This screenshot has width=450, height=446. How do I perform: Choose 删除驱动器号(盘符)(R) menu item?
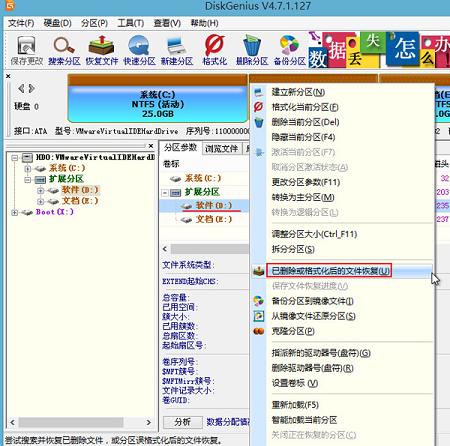coord(343,368)
